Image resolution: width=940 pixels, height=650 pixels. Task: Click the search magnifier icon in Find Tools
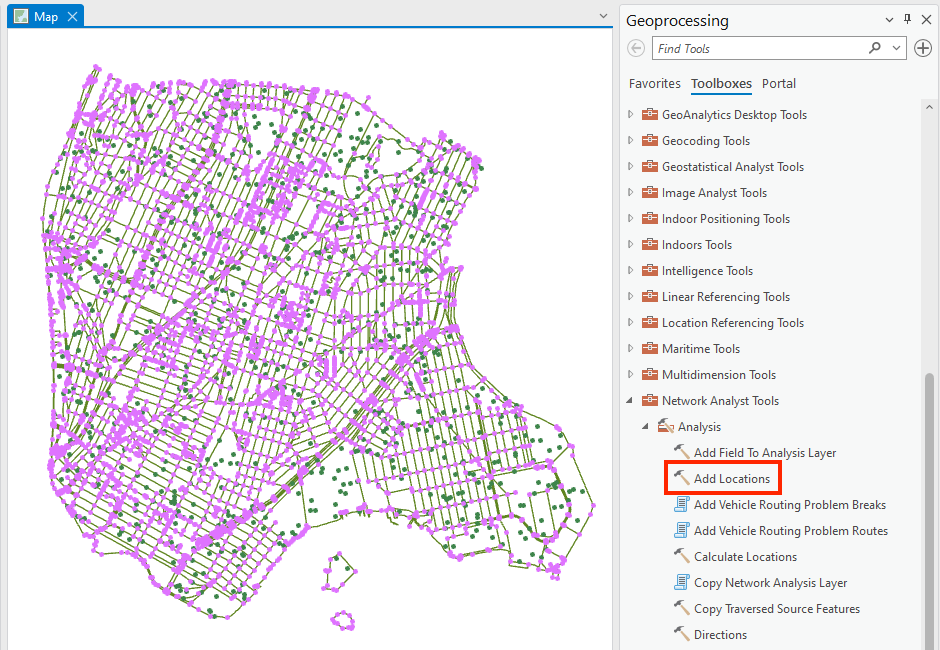point(875,48)
